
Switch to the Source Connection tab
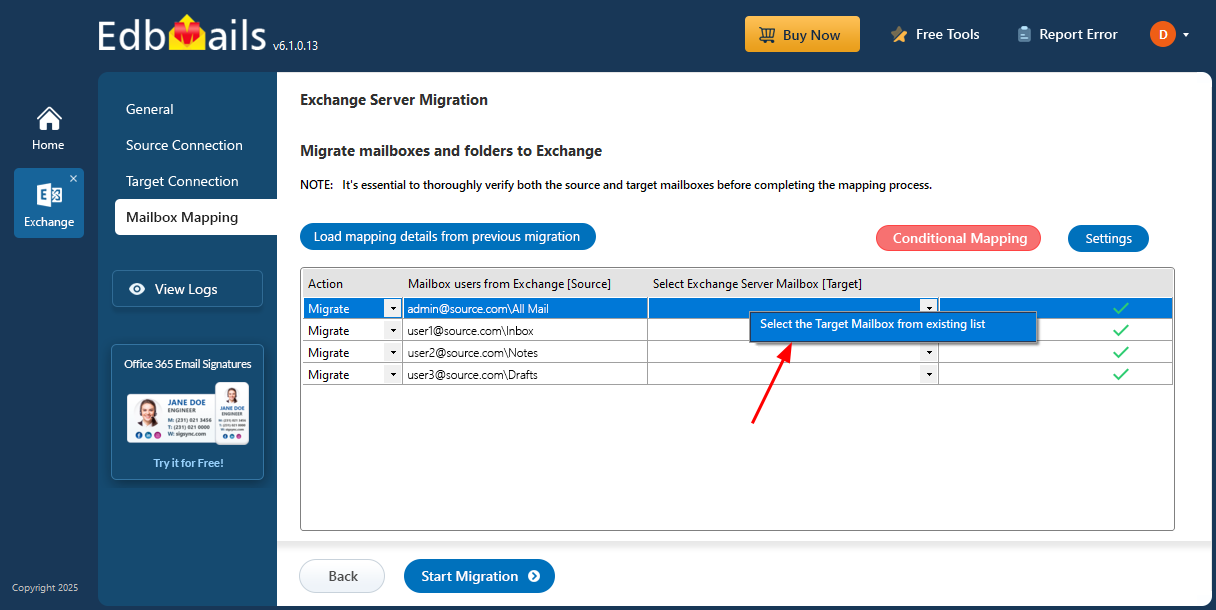(x=184, y=145)
